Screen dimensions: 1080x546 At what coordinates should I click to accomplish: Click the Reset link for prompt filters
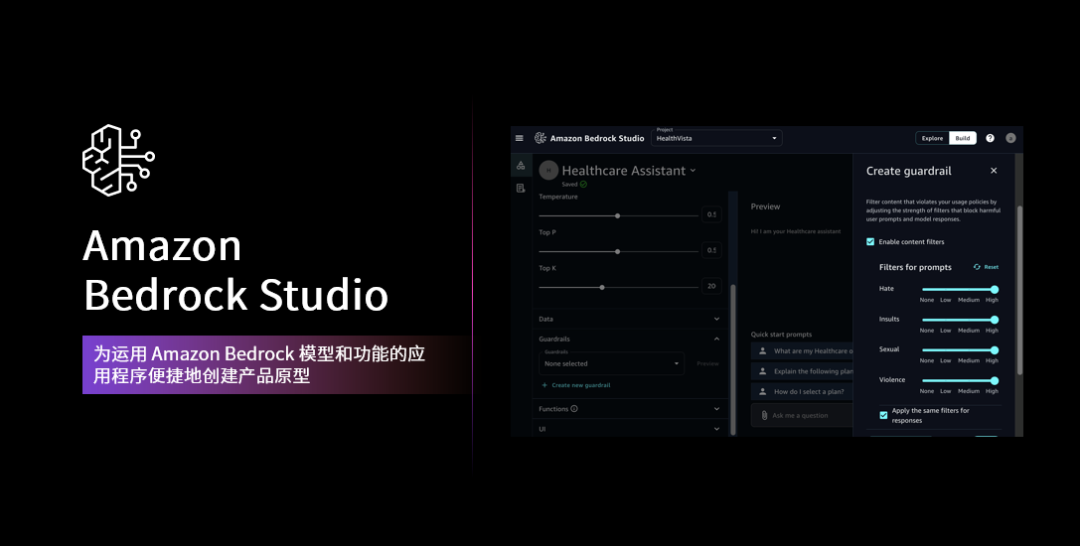(x=991, y=267)
